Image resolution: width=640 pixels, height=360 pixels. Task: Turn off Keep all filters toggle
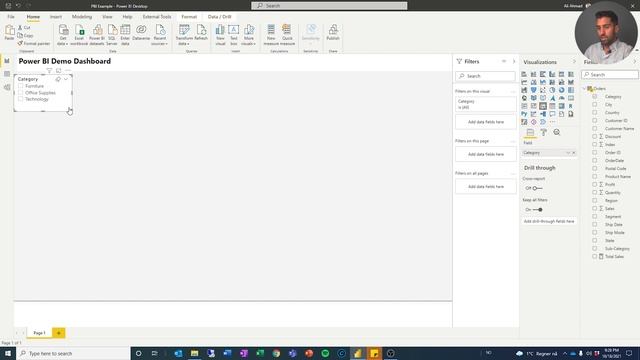coord(538,209)
